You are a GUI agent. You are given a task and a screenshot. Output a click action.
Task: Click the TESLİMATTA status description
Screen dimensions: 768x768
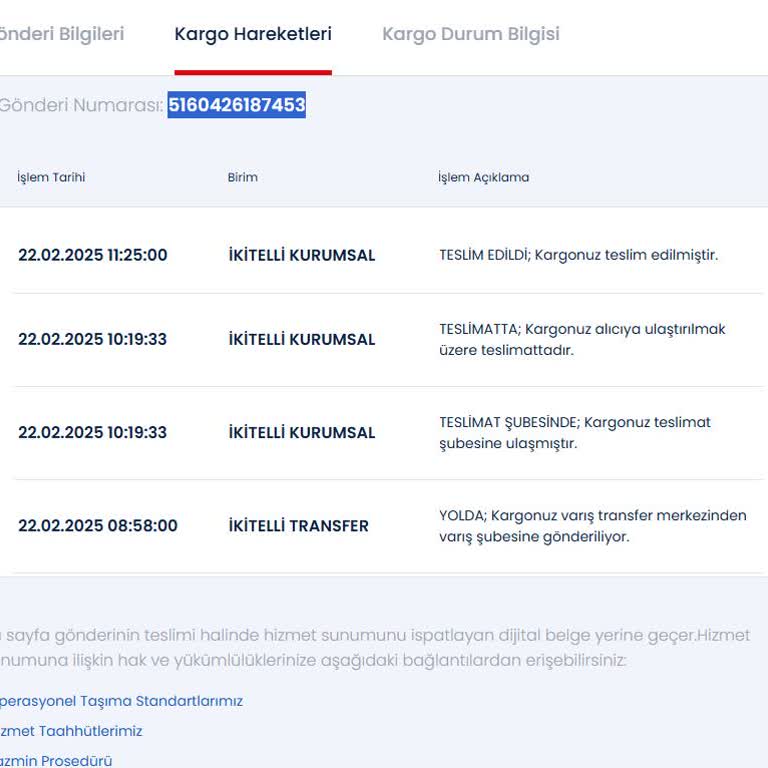click(582, 339)
